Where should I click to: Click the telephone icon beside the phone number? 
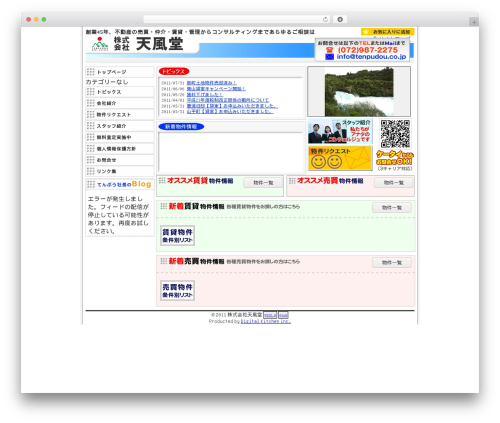(x=330, y=50)
